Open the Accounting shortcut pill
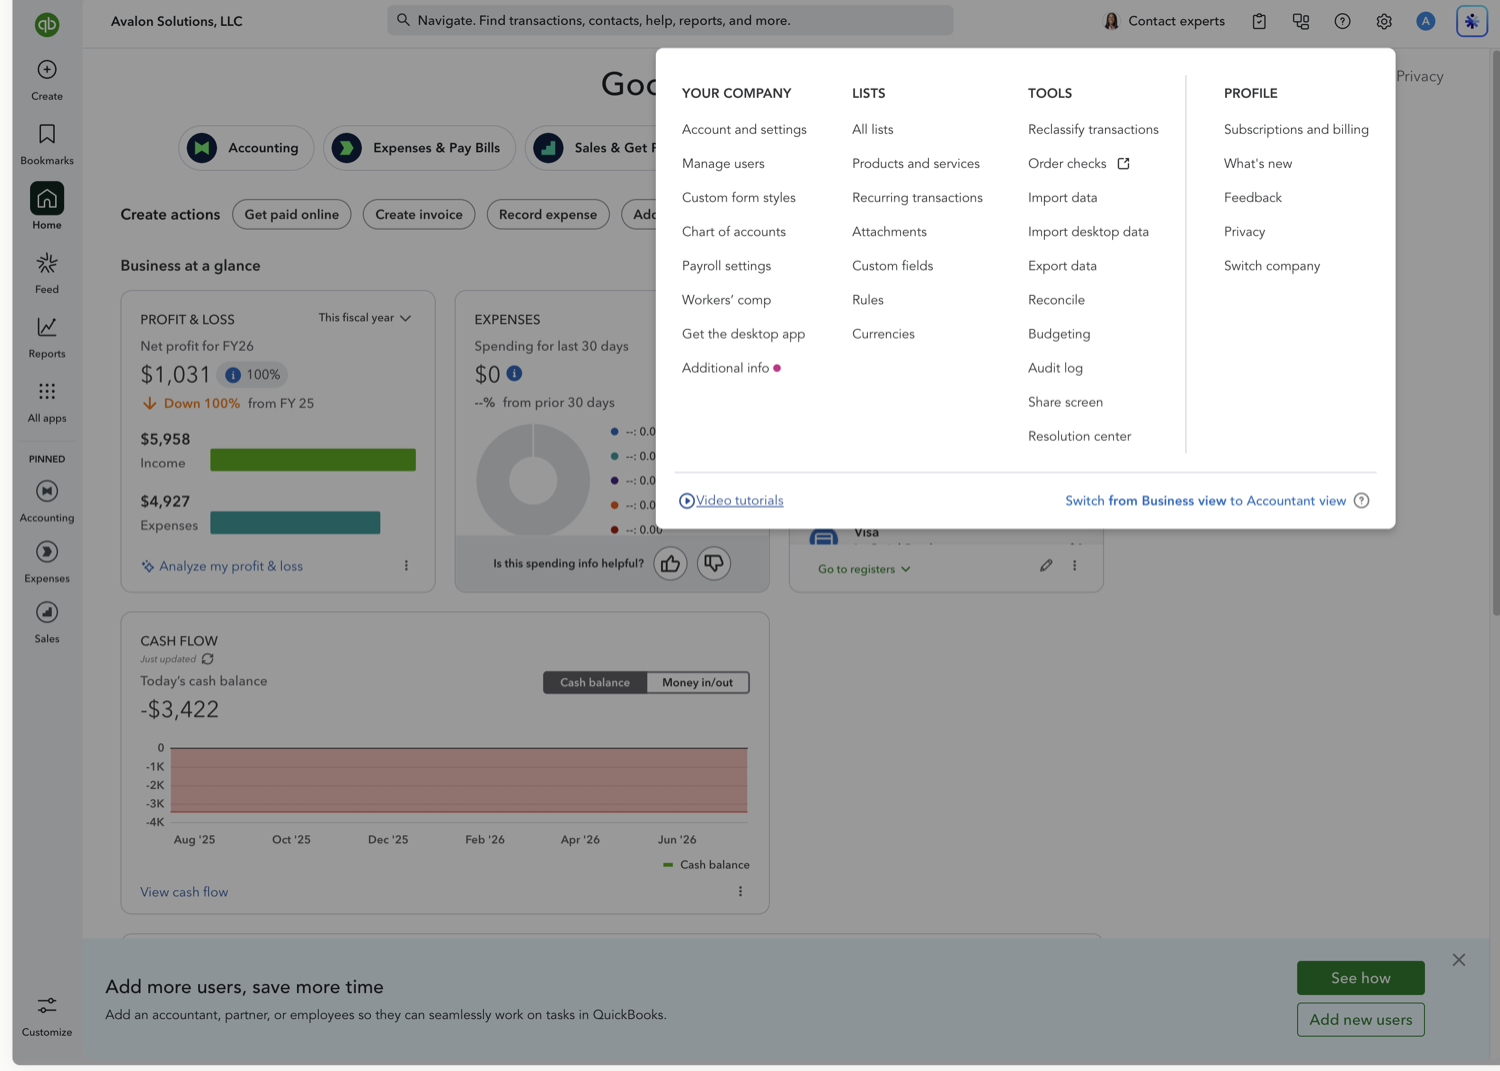This screenshot has width=1500, height=1071. (246, 148)
